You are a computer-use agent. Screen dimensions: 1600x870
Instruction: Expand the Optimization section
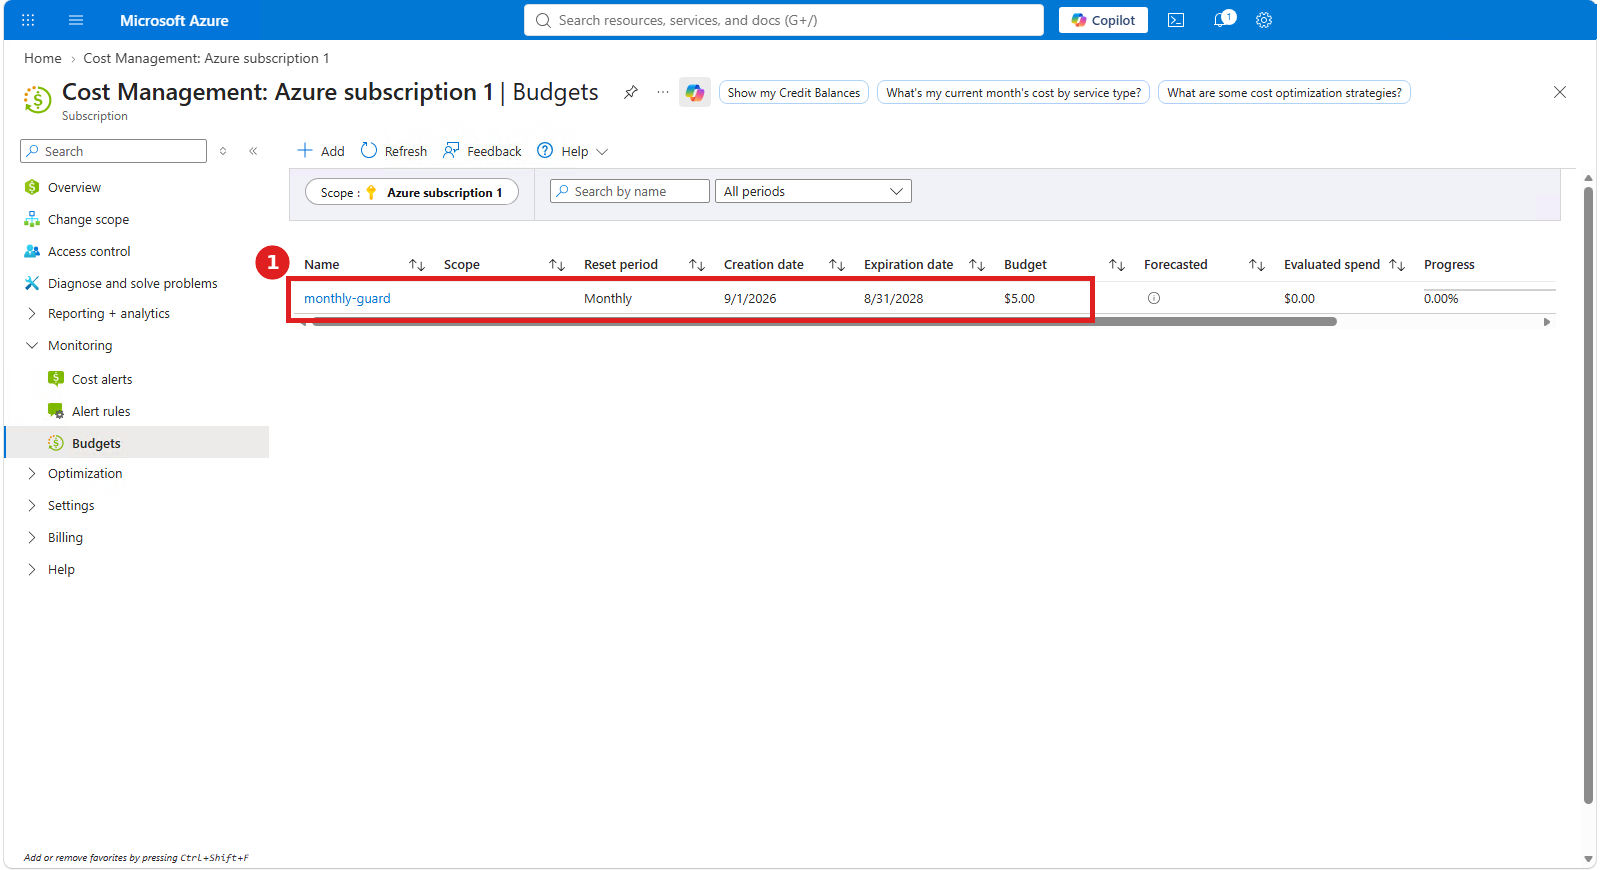(x=32, y=474)
